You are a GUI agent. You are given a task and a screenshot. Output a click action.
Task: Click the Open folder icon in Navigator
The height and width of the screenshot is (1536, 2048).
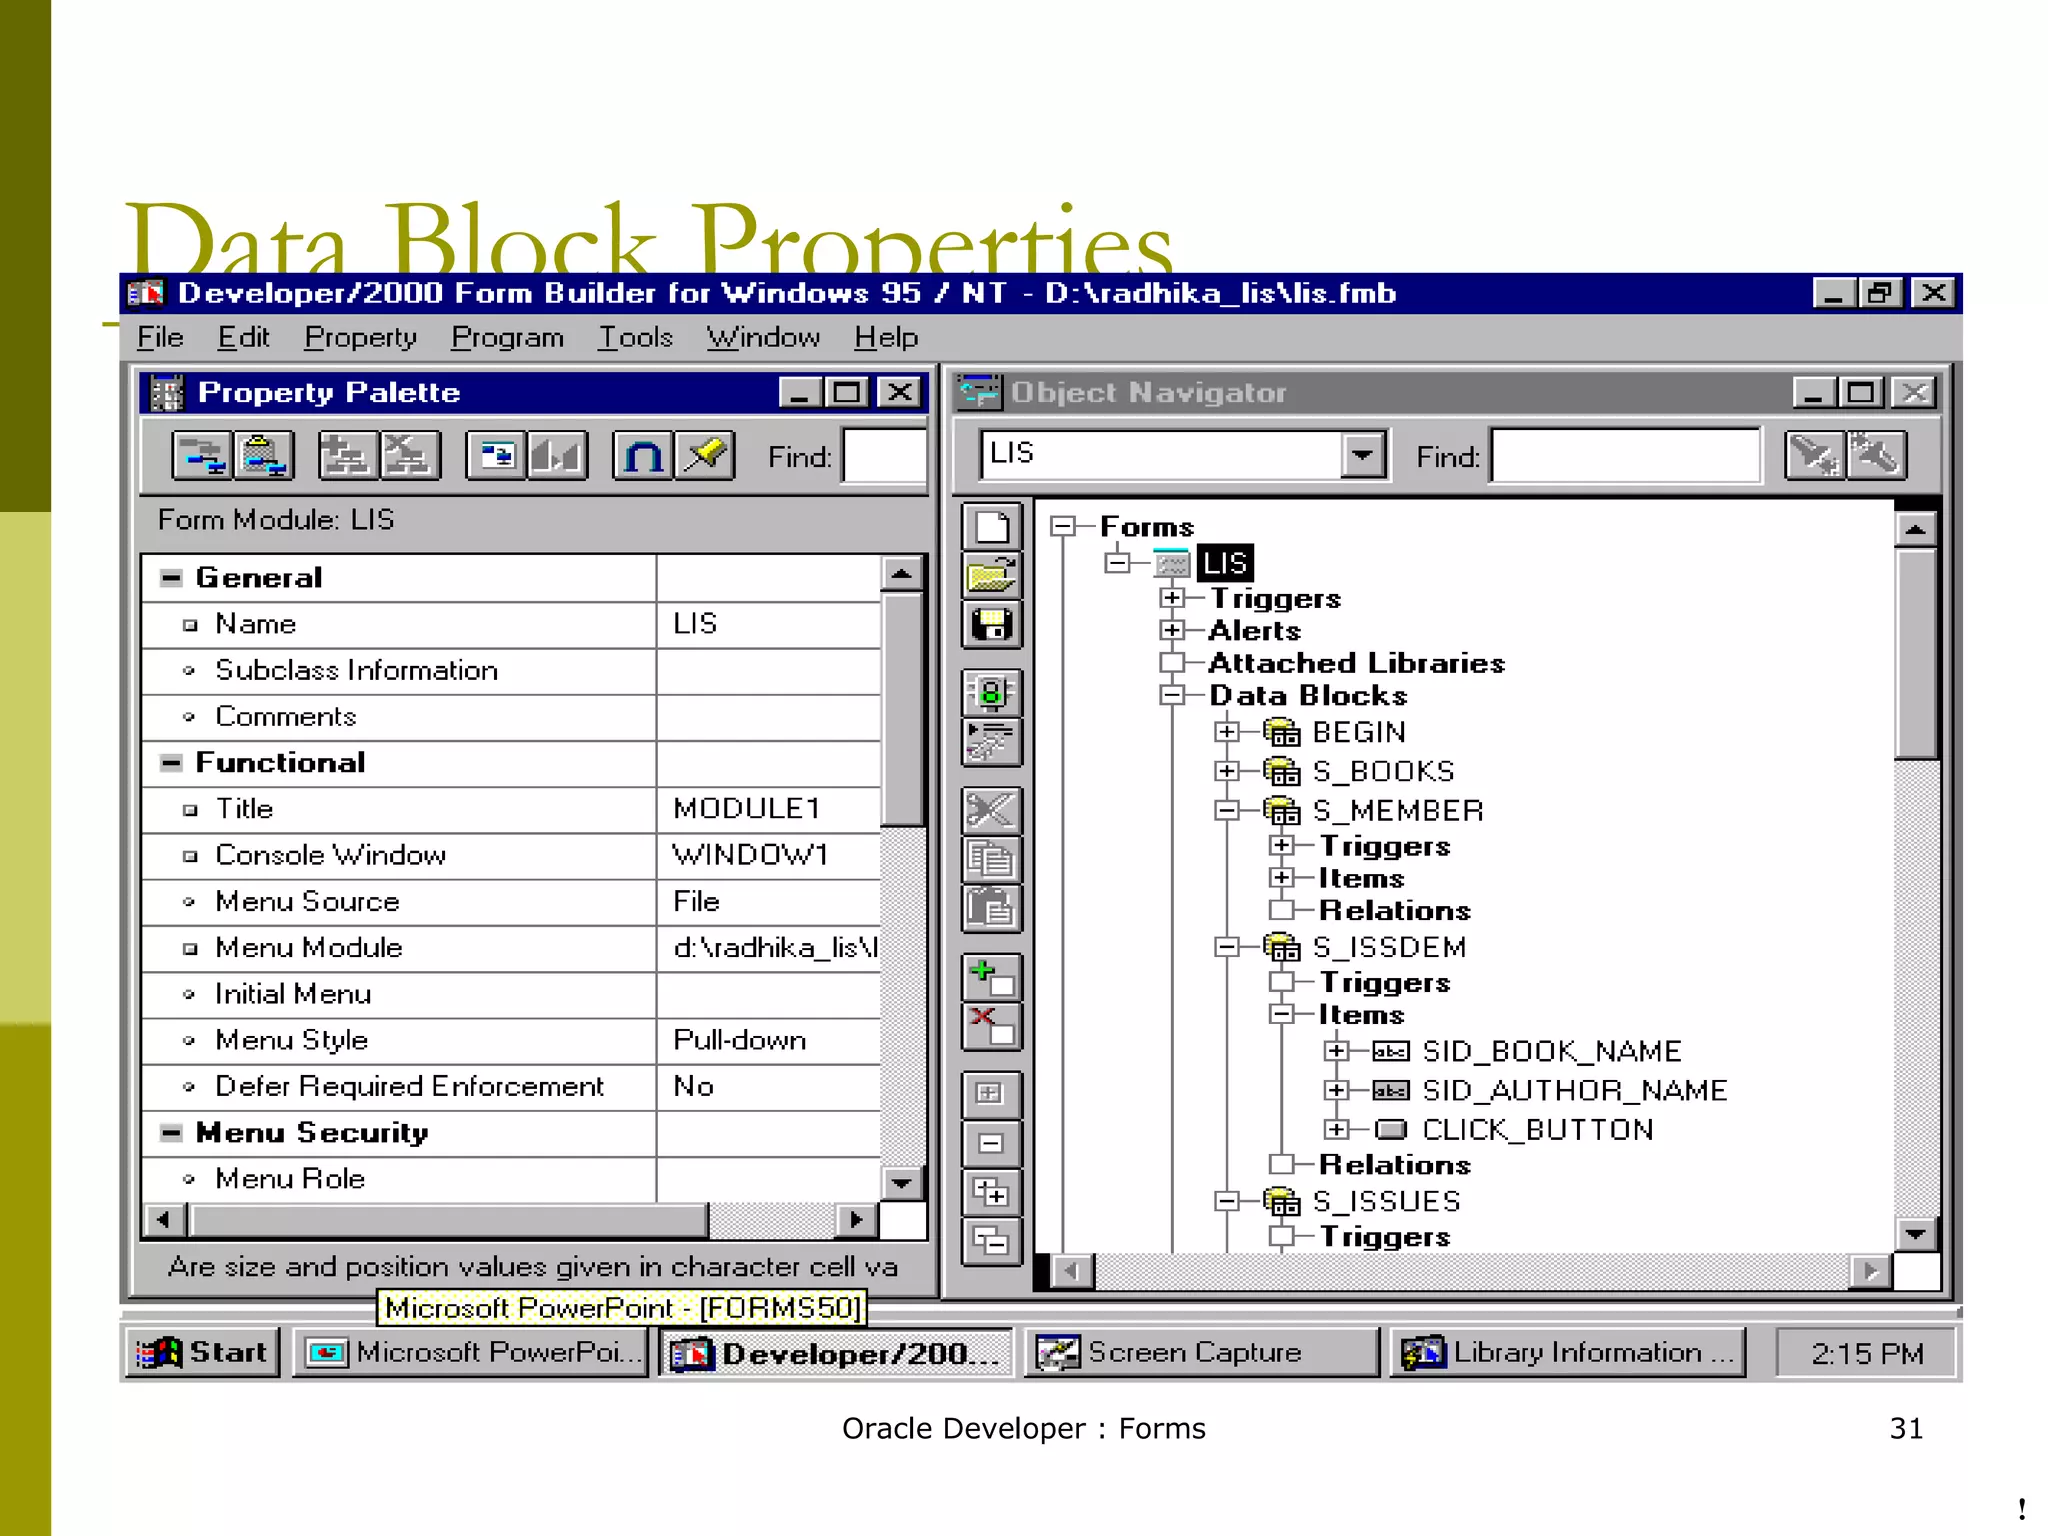pos(991,575)
